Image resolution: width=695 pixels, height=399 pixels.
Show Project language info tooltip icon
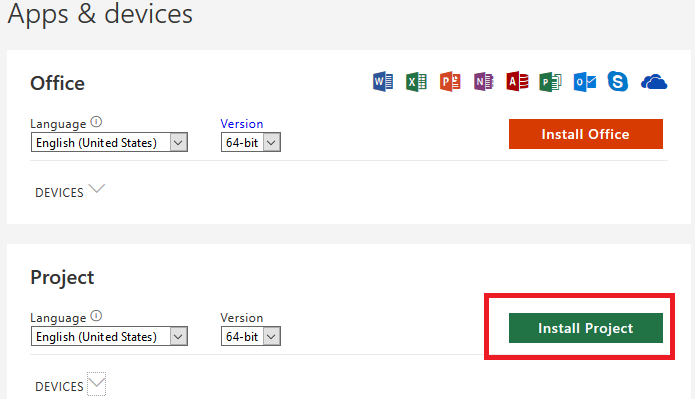pyautogui.click(x=96, y=316)
